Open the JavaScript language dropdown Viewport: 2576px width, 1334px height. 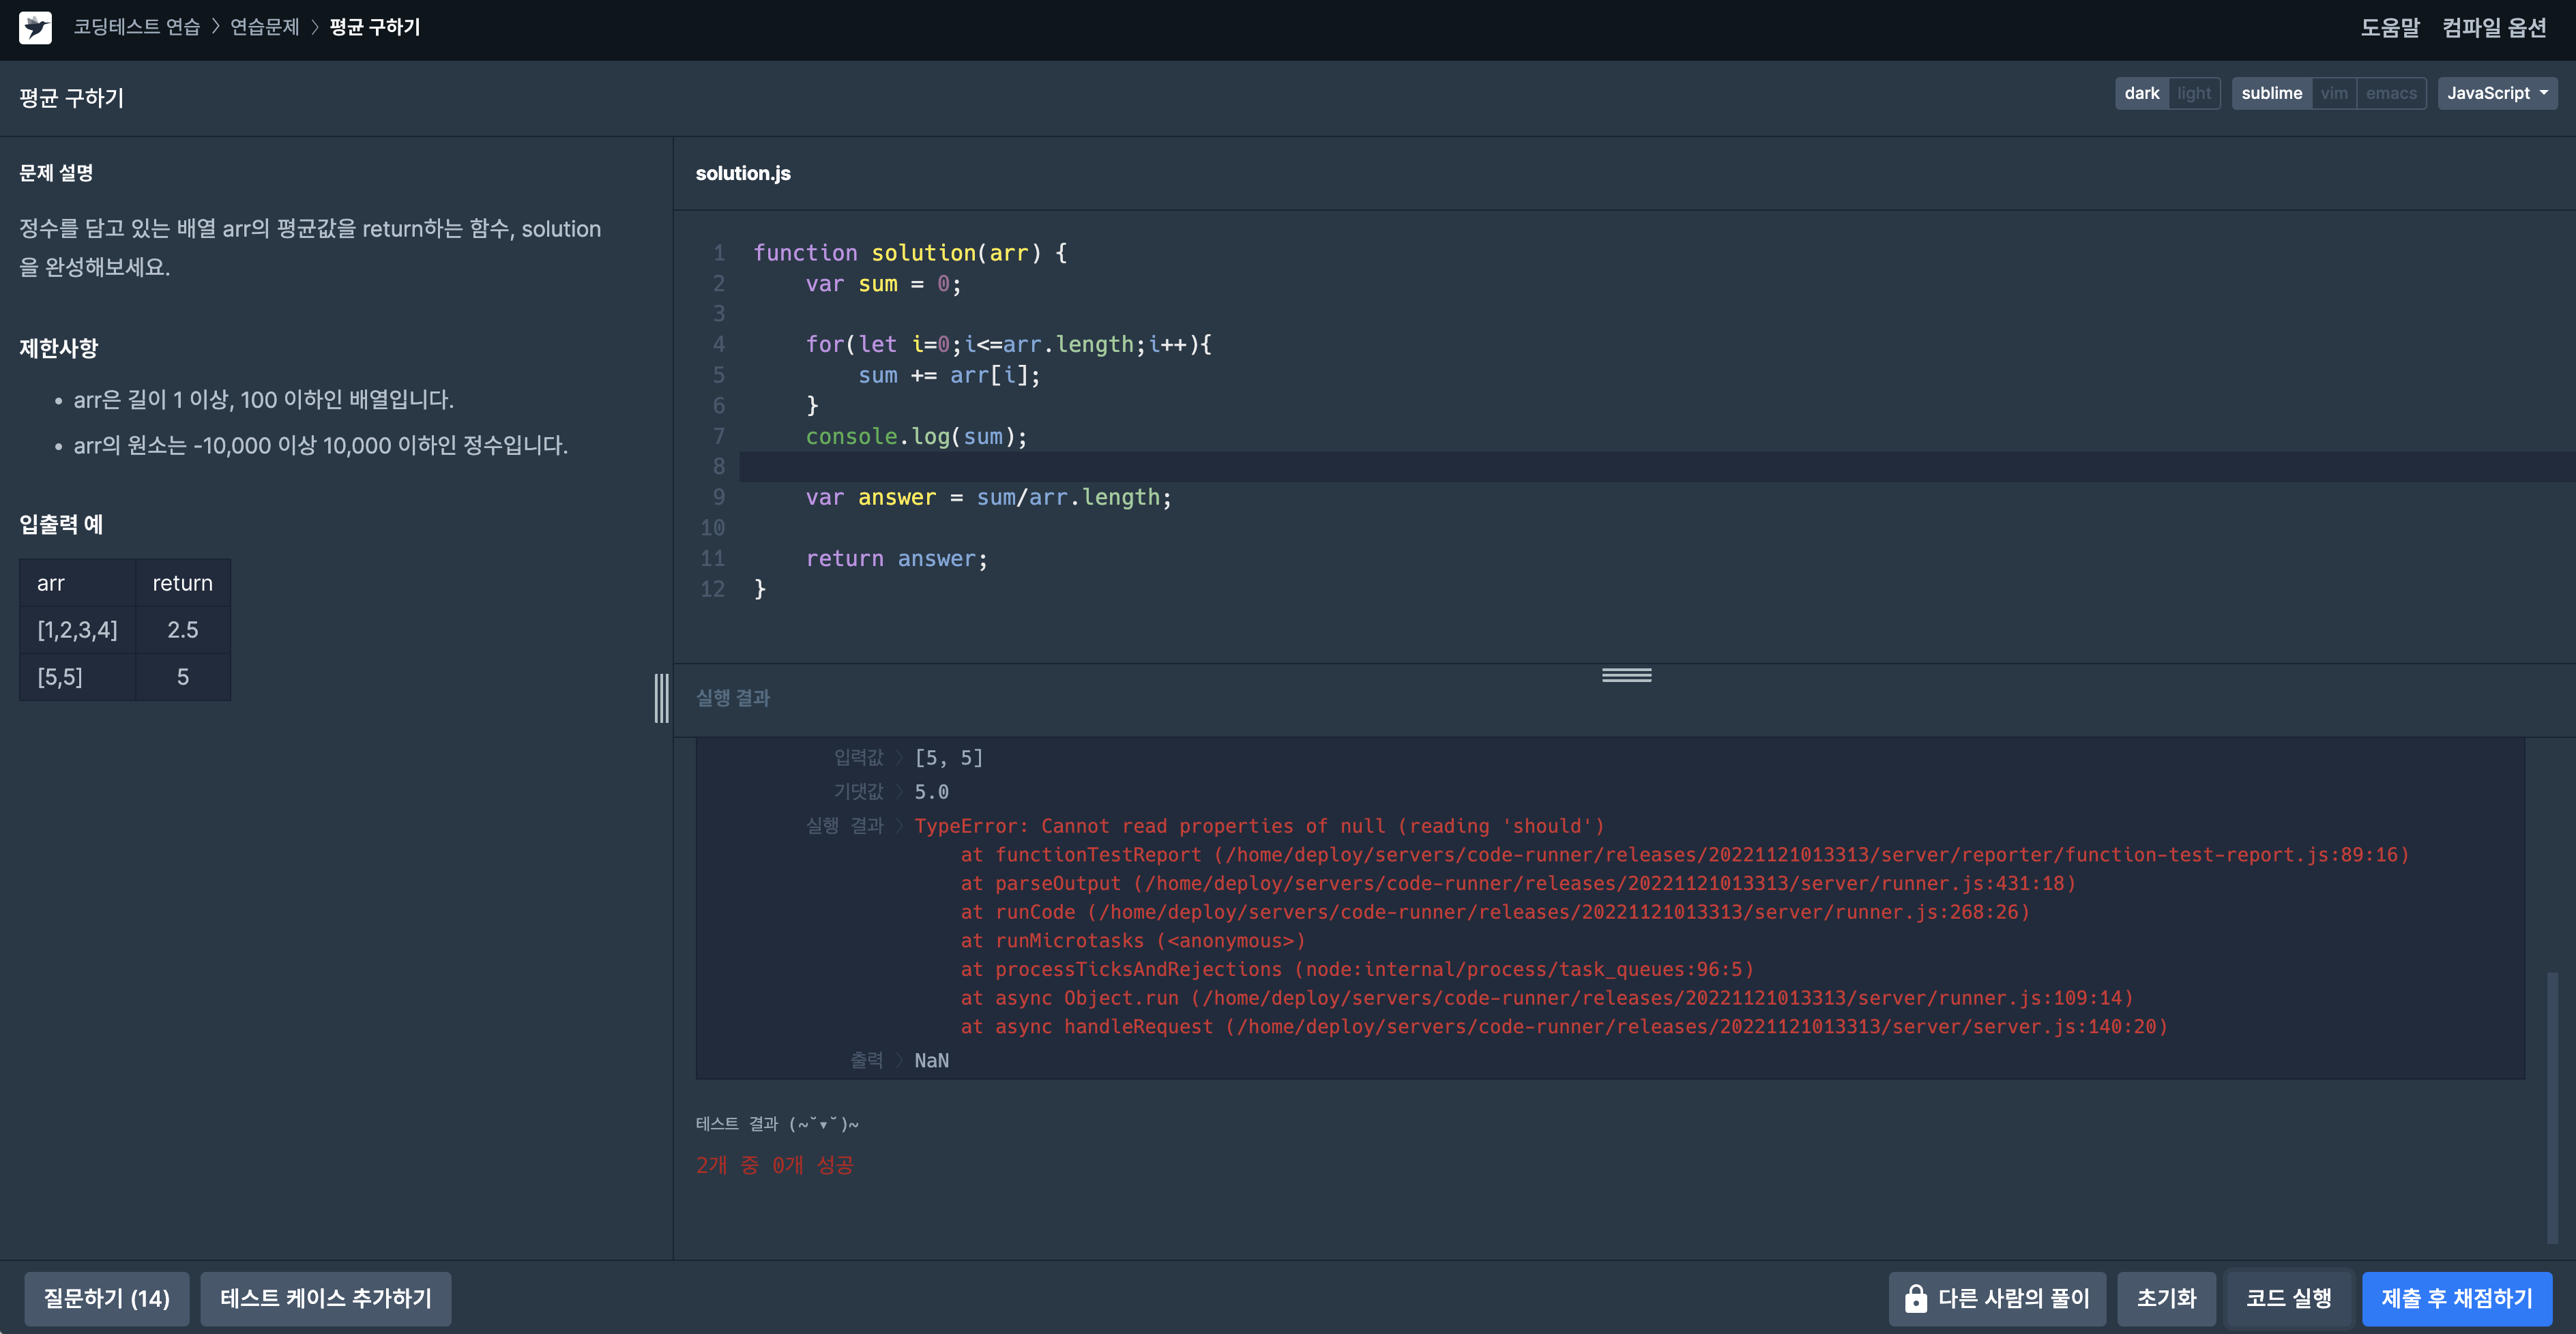point(2497,93)
